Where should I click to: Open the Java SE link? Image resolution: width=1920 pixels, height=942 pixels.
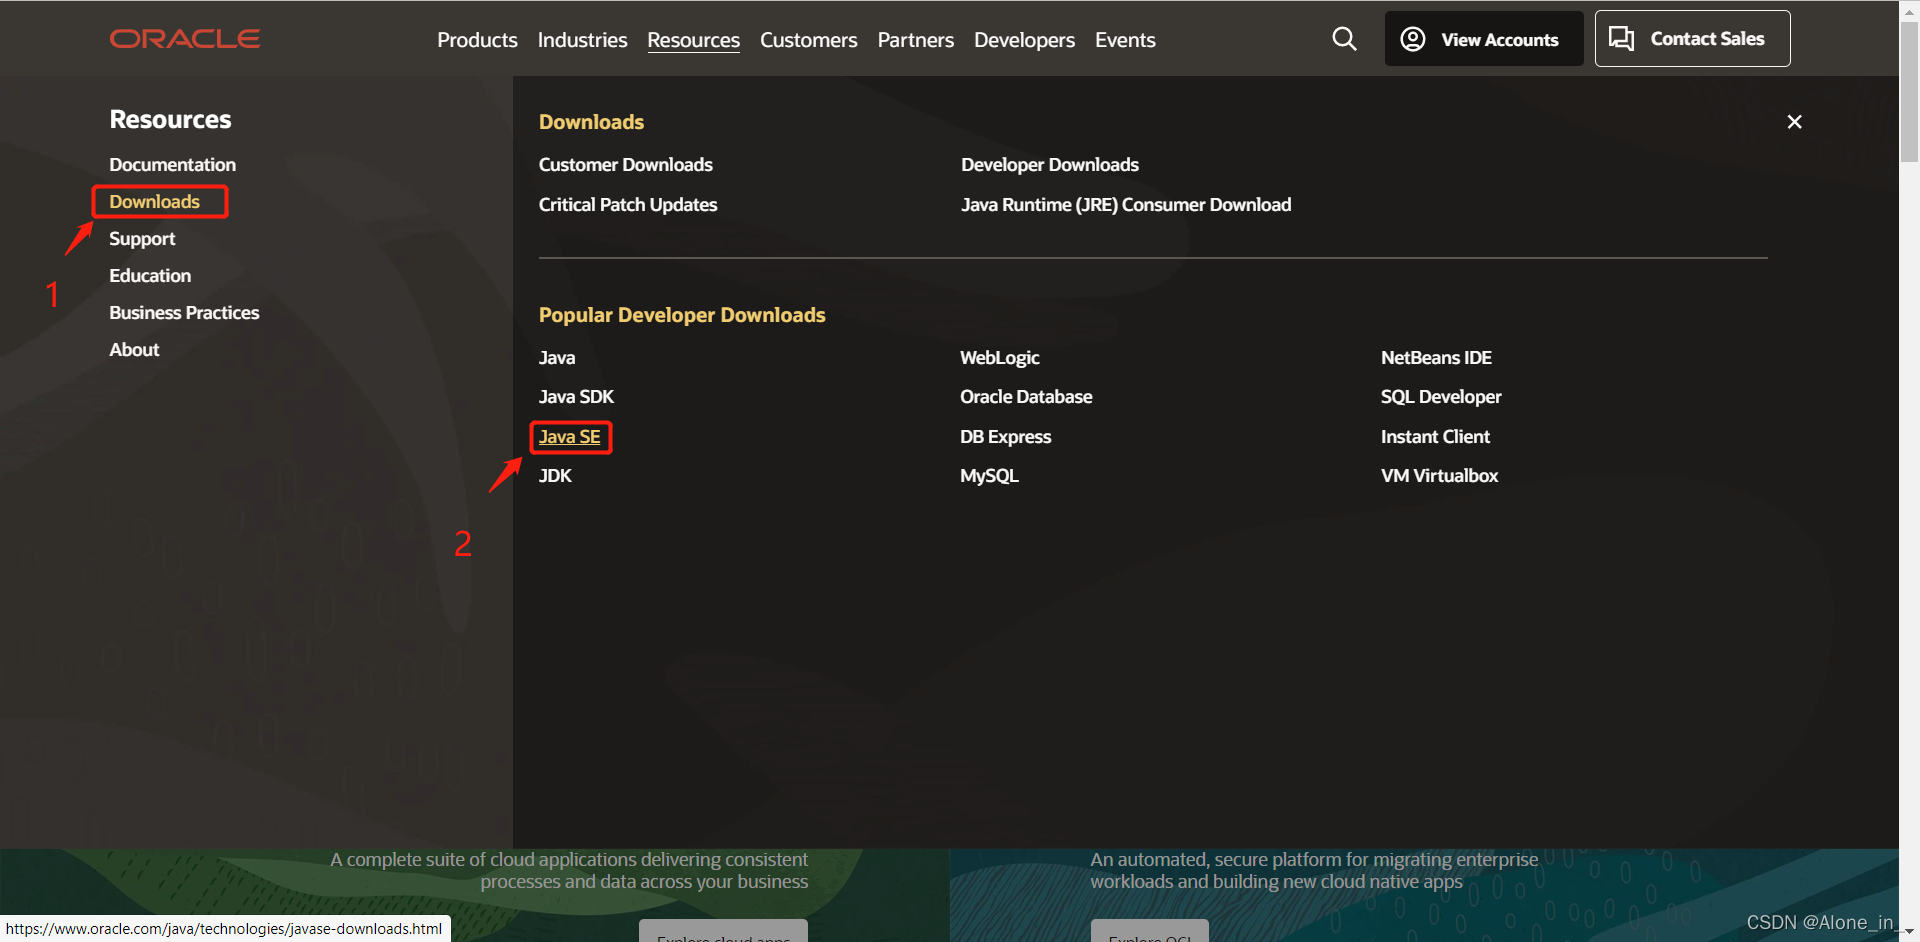pyautogui.click(x=570, y=437)
